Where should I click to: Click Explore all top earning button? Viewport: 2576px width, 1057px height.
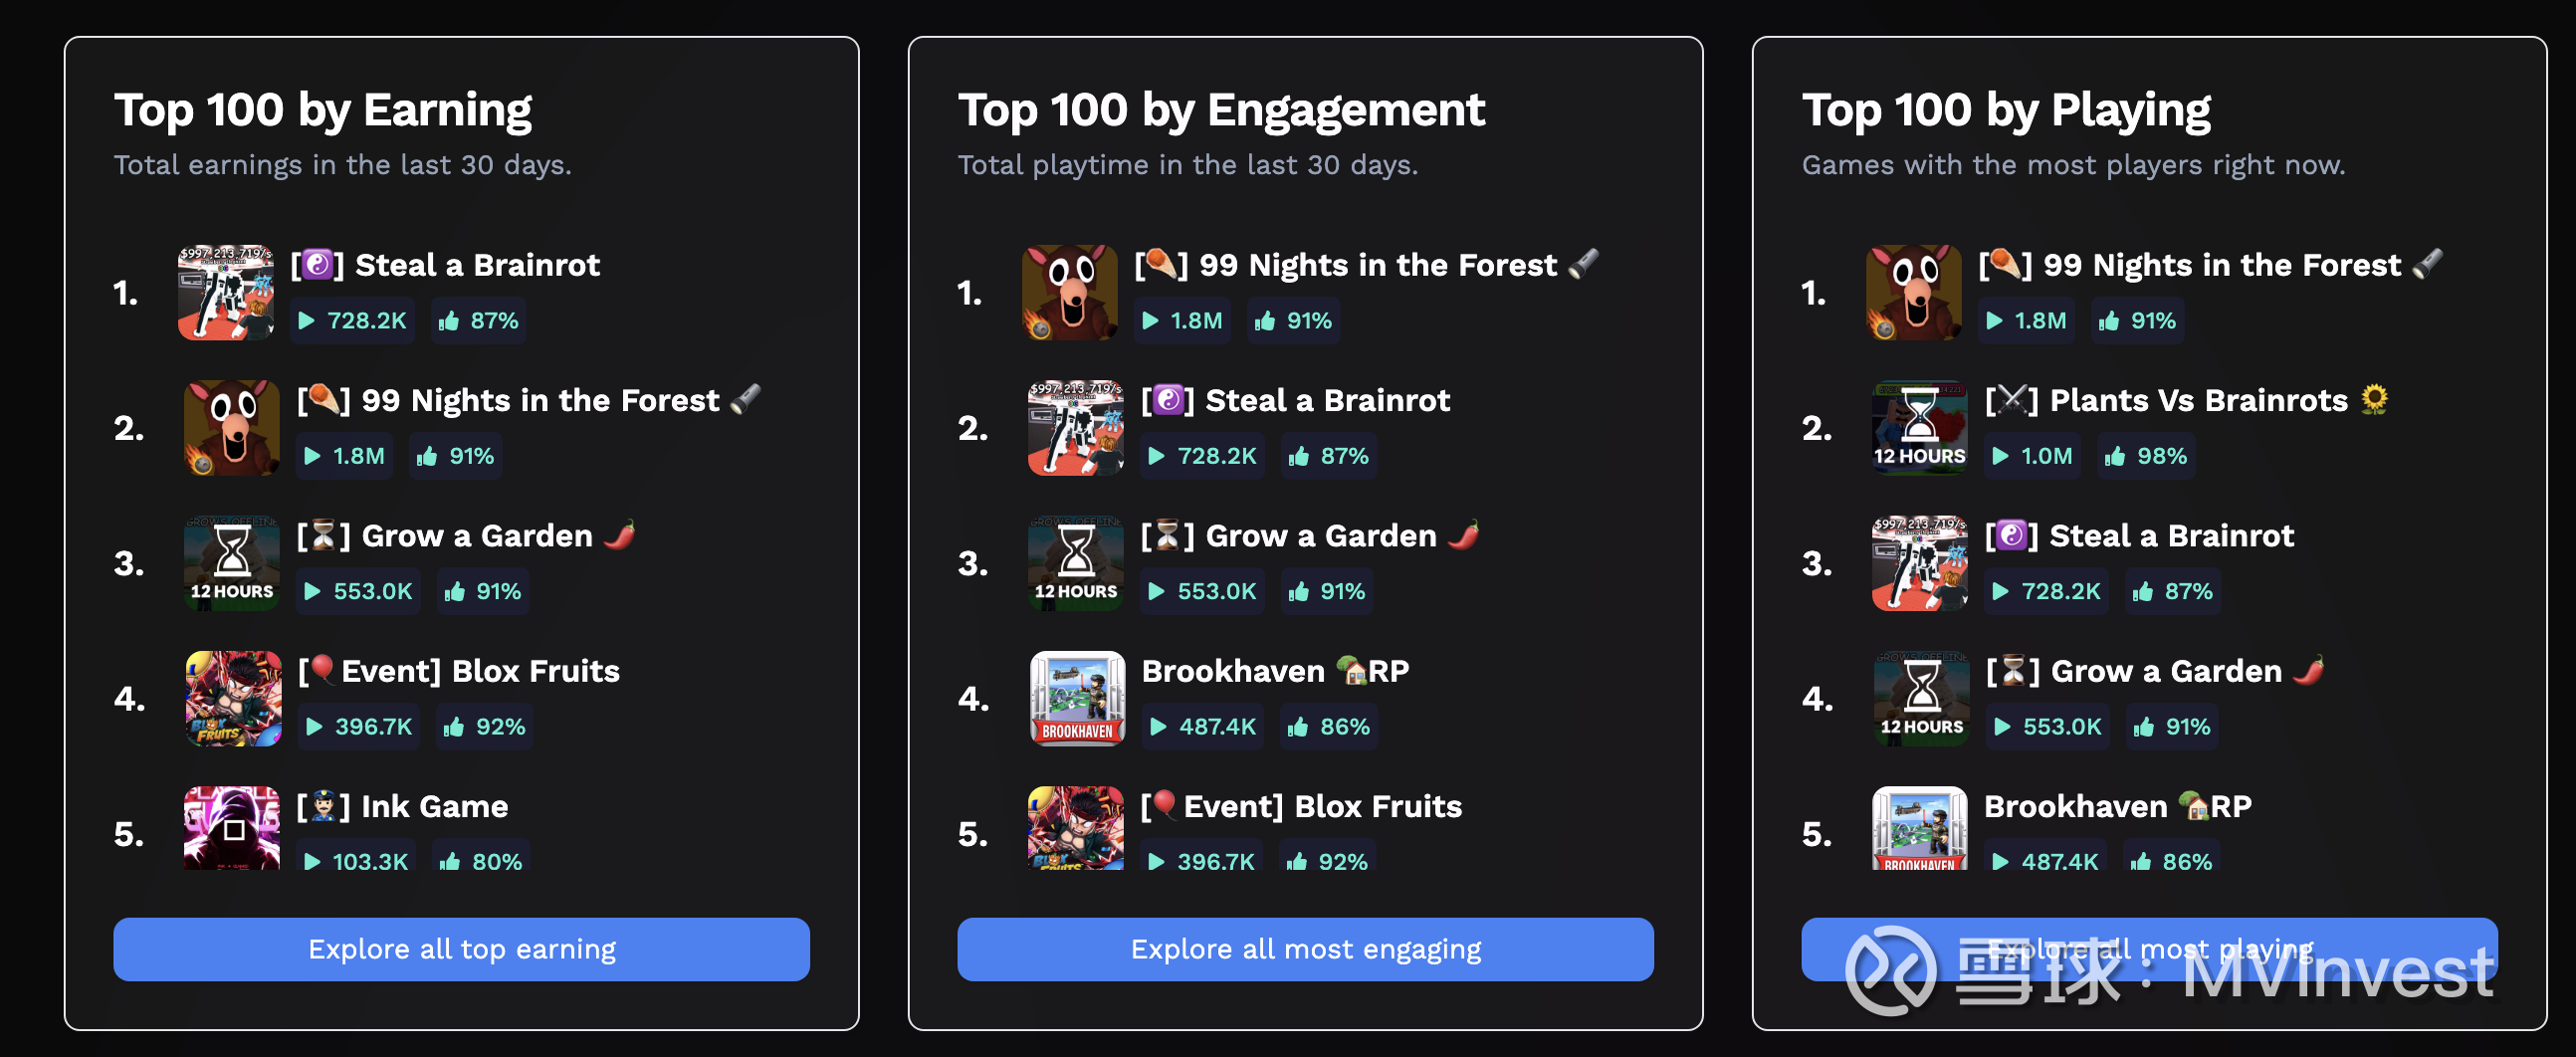click(461, 949)
